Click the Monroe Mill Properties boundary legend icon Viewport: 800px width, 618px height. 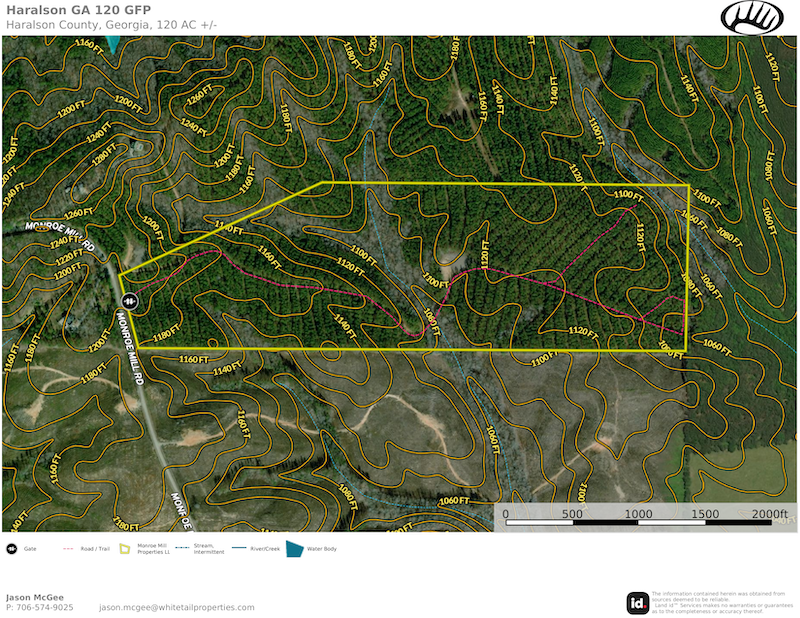click(x=124, y=549)
